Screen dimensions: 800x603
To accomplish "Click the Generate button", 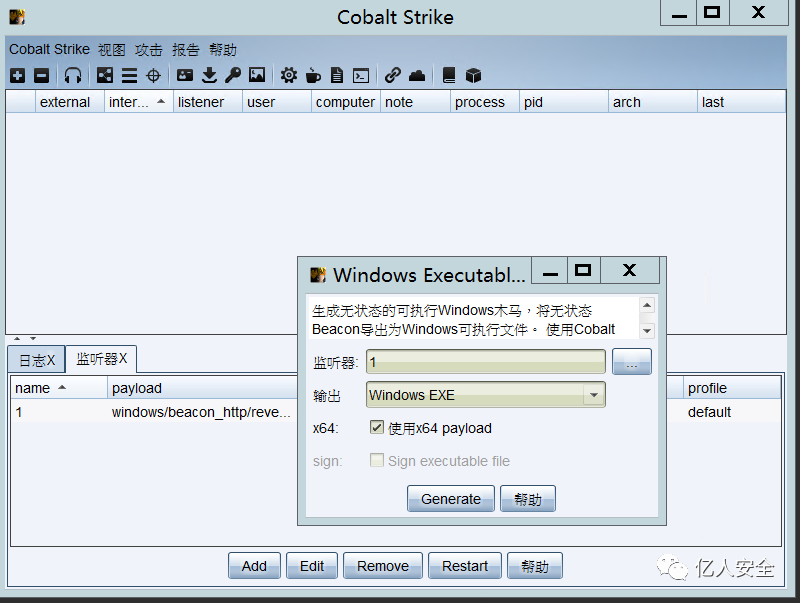I will 451,498.
